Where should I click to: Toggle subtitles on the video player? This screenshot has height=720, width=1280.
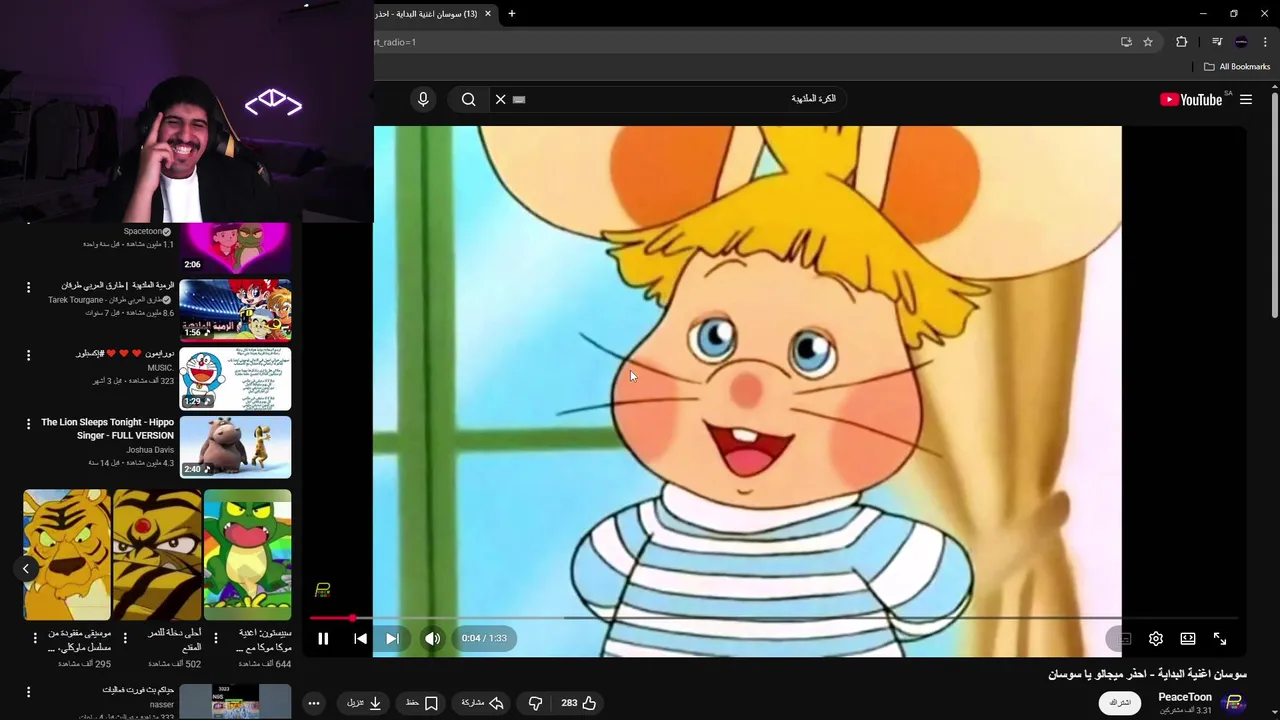point(1123,638)
